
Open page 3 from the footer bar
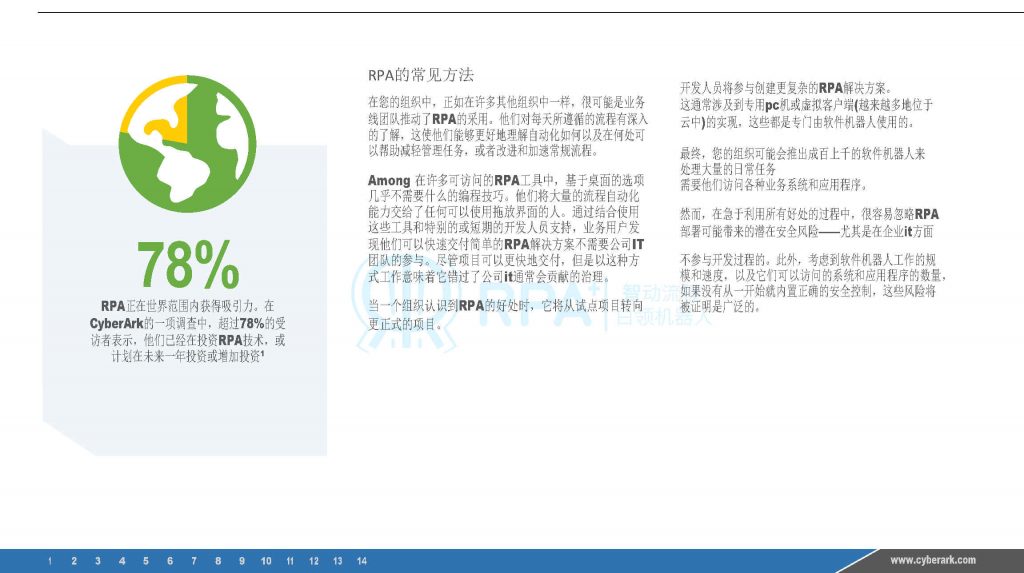click(98, 561)
